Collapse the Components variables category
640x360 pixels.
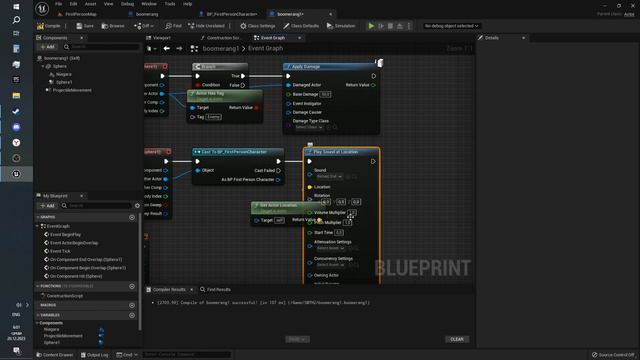click(x=37, y=323)
